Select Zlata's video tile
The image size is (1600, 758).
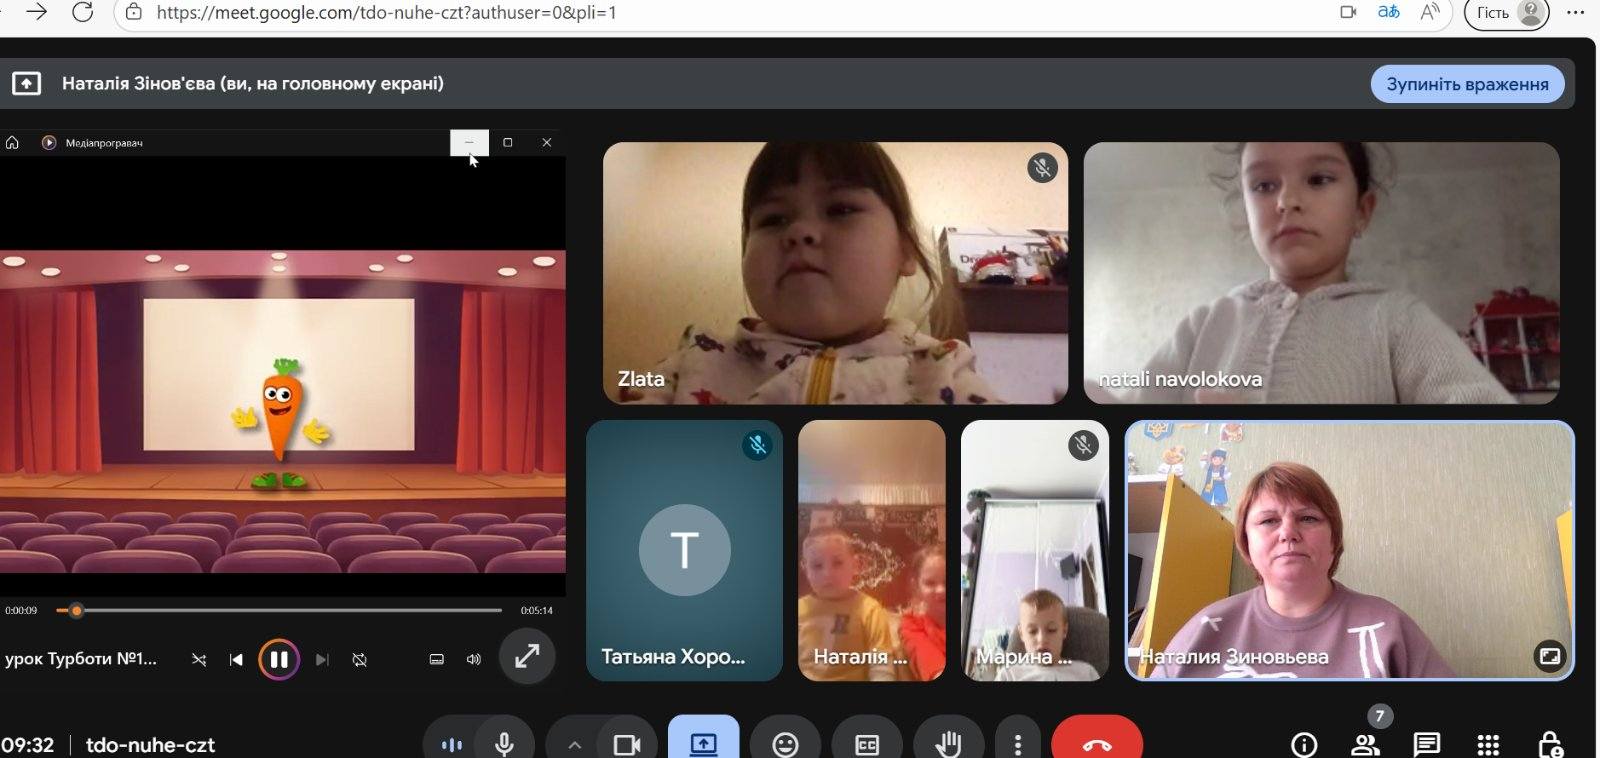point(835,273)
